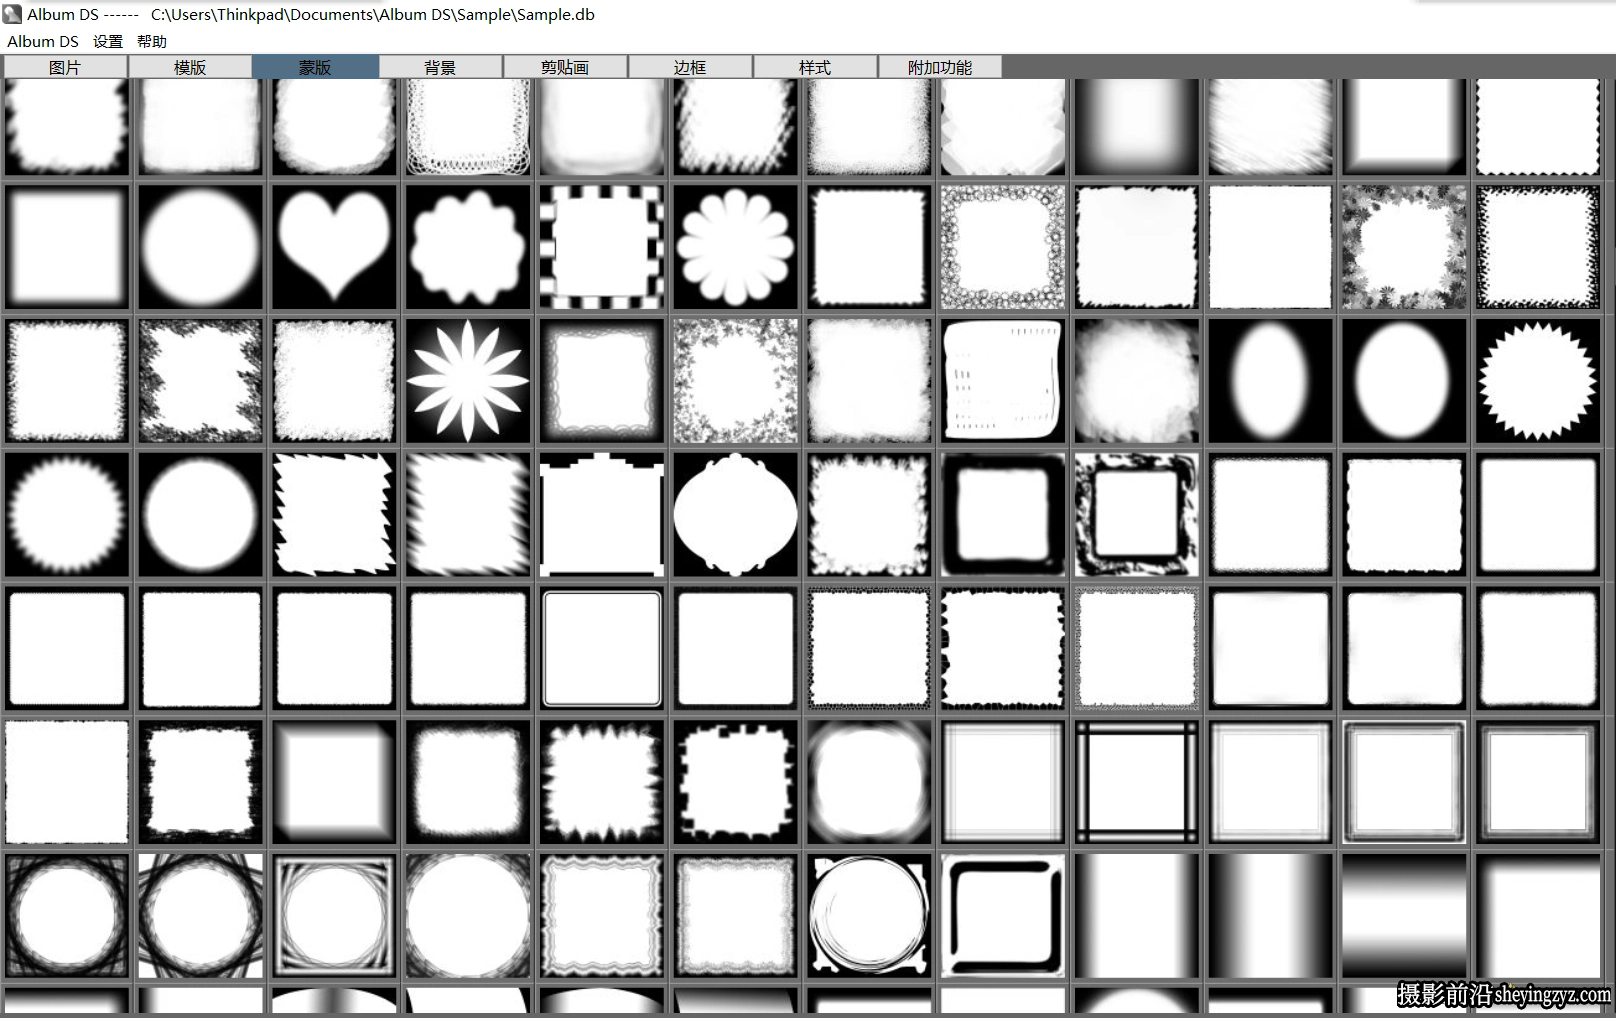Image resolution: width=1616 pixels, height=1018 pixels.
Task: Open the 设置 menu
Action: [108, 41]
